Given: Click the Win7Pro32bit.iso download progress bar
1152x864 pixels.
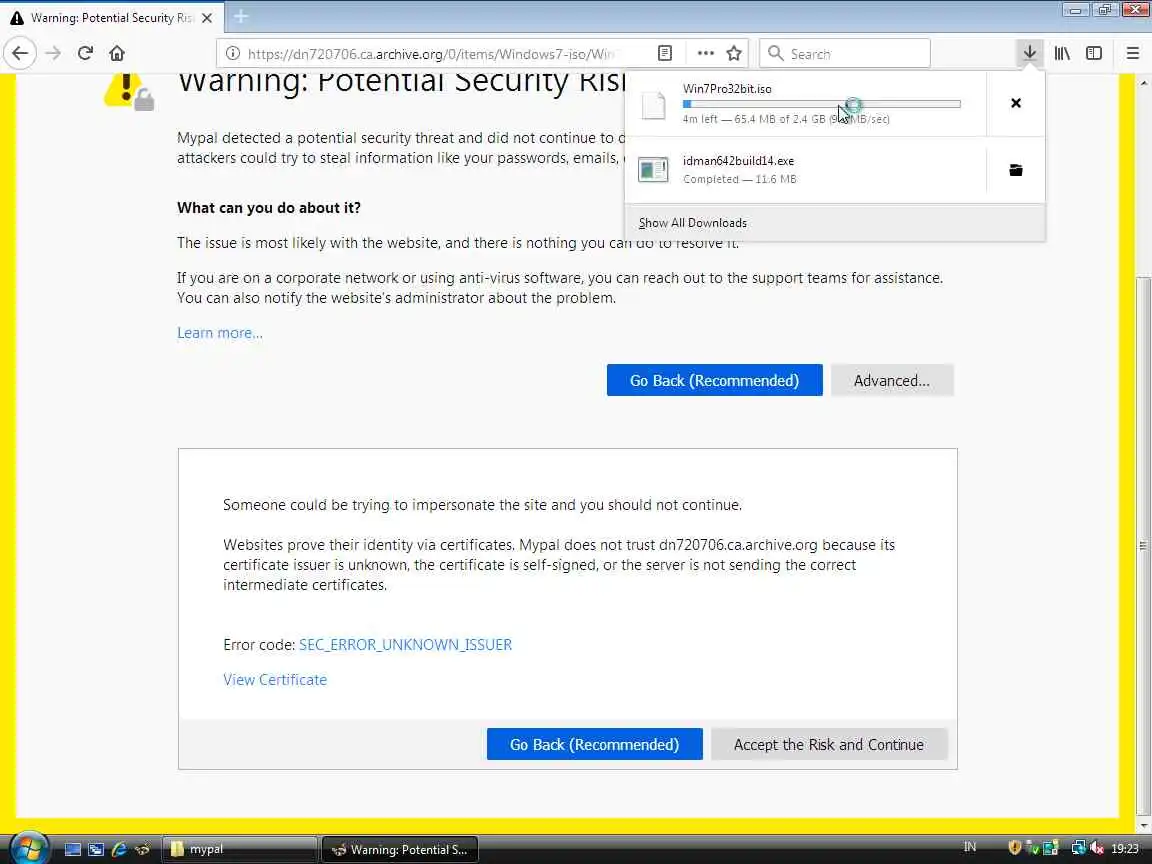Looking at the screenshot, I should click(x=821, y=104).
